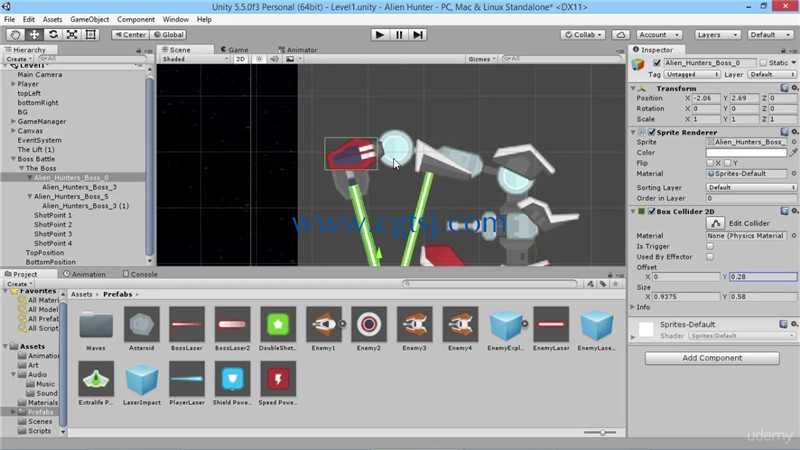This screenshot has height=450, width=800.
Task: Open the cloud services icon
Action: tap(620, 35)
